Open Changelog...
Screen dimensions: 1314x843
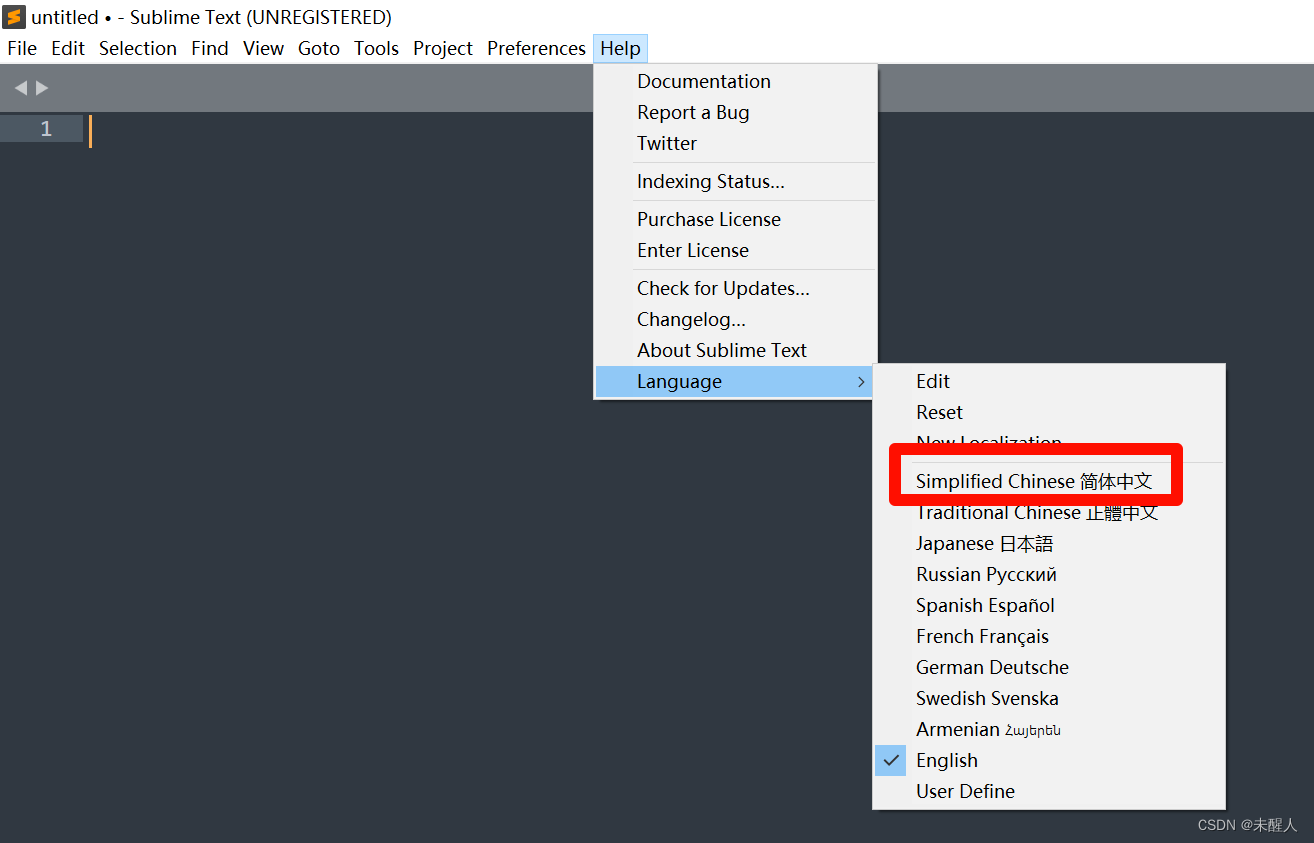[x=736, y=319]
